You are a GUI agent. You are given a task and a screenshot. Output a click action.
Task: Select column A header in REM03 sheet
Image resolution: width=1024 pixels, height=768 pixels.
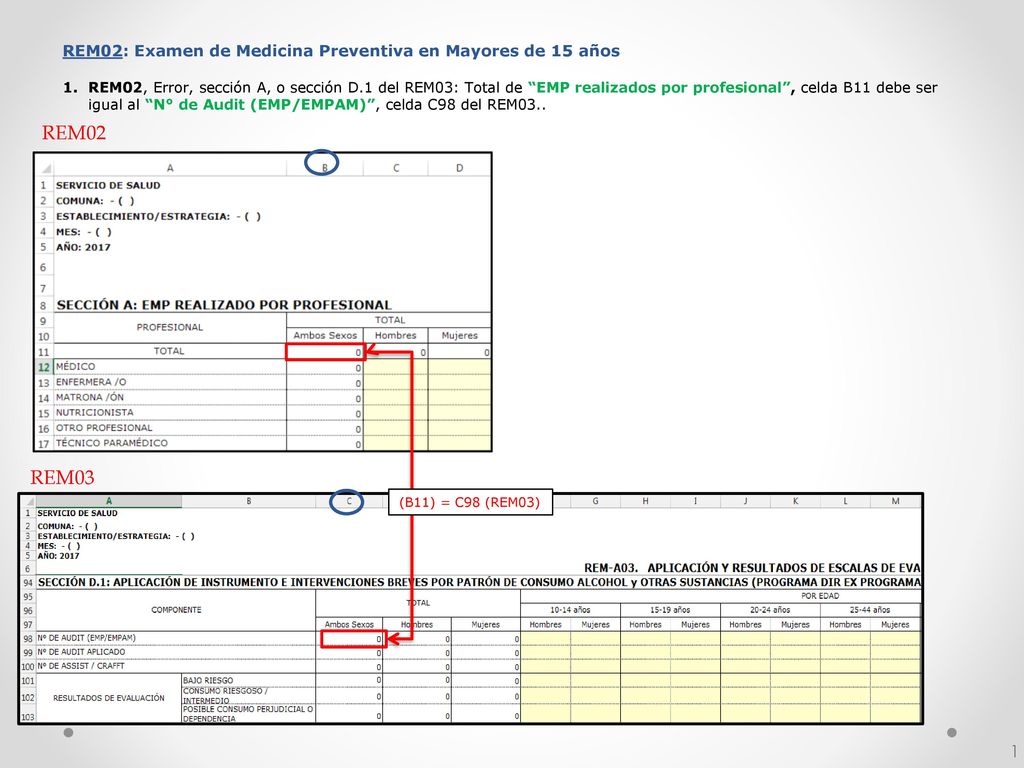click(108, 502)
